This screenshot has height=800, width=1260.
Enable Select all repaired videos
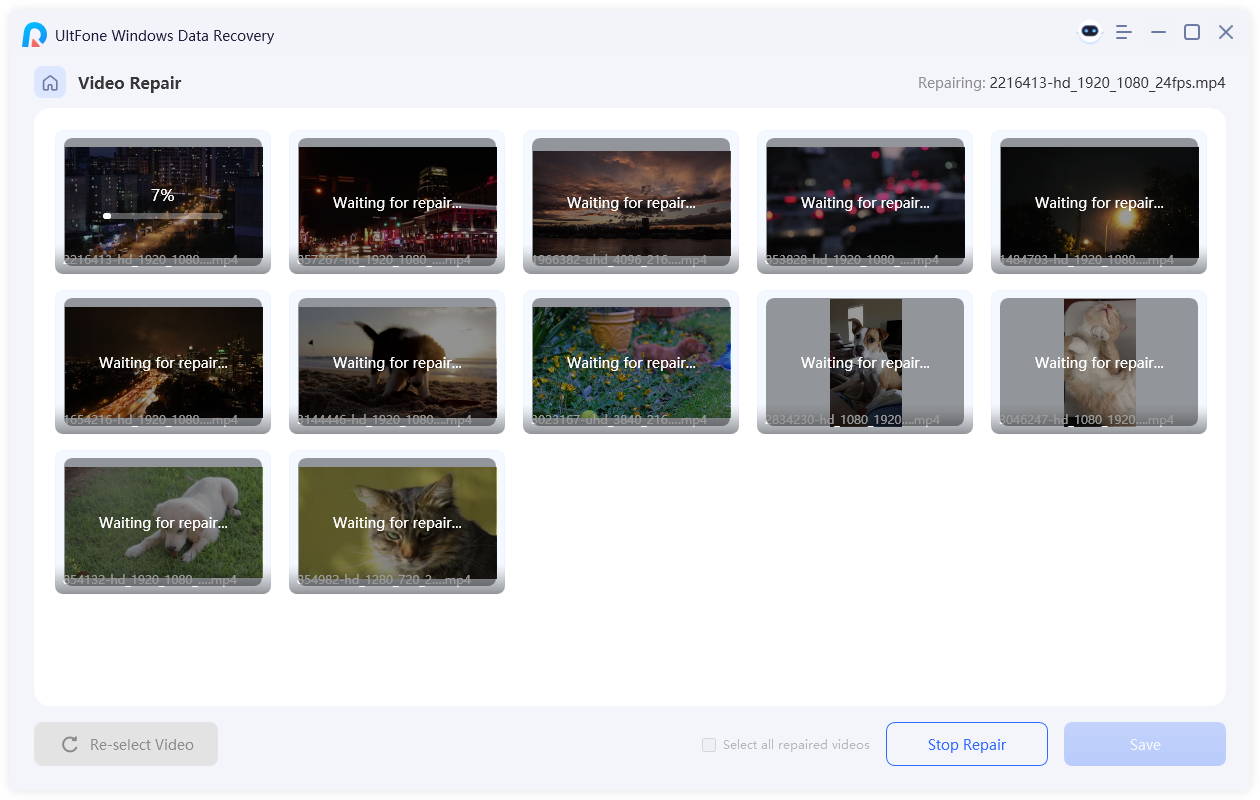tap(708, 745)
